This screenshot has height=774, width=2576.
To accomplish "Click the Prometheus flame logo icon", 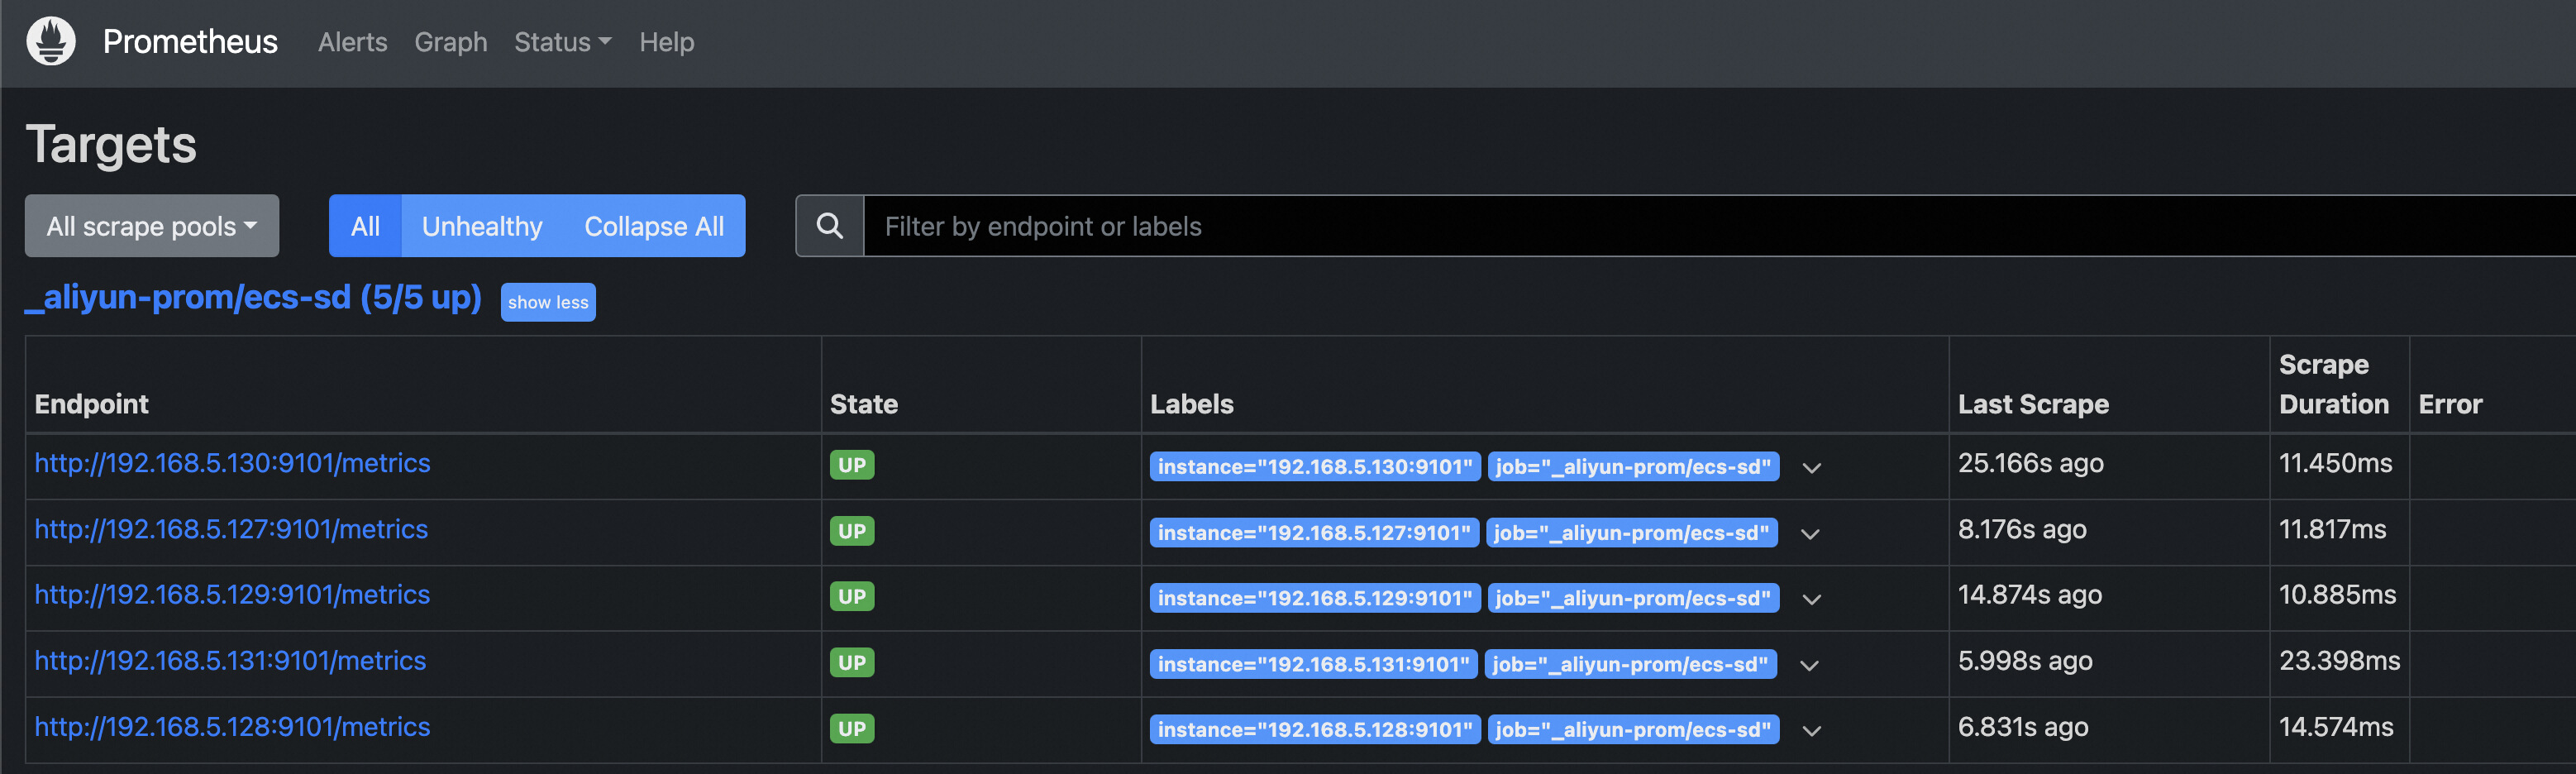I will (x=51, y=41).
